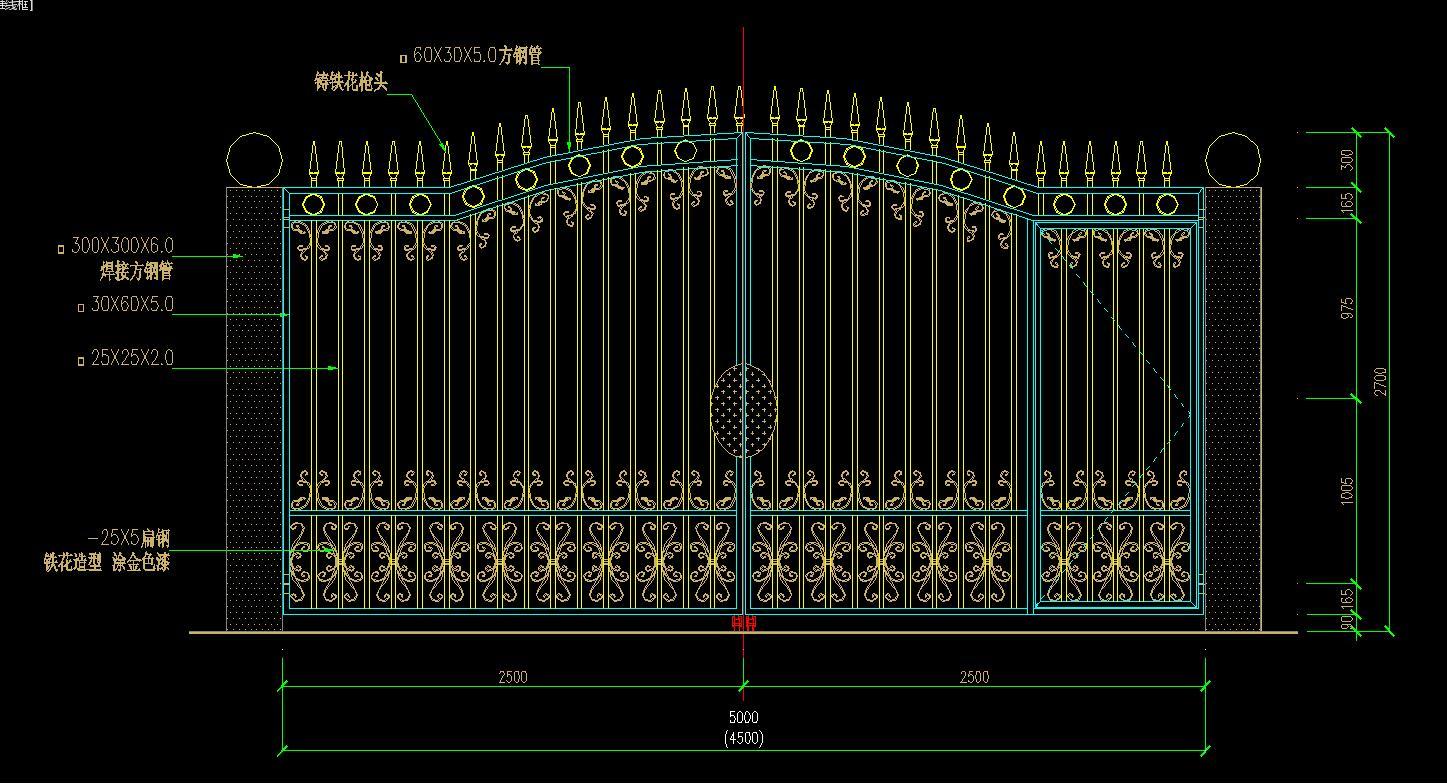
Task: Click the 300X300X6.0 annotation text
Action: (x=122, y=246)
